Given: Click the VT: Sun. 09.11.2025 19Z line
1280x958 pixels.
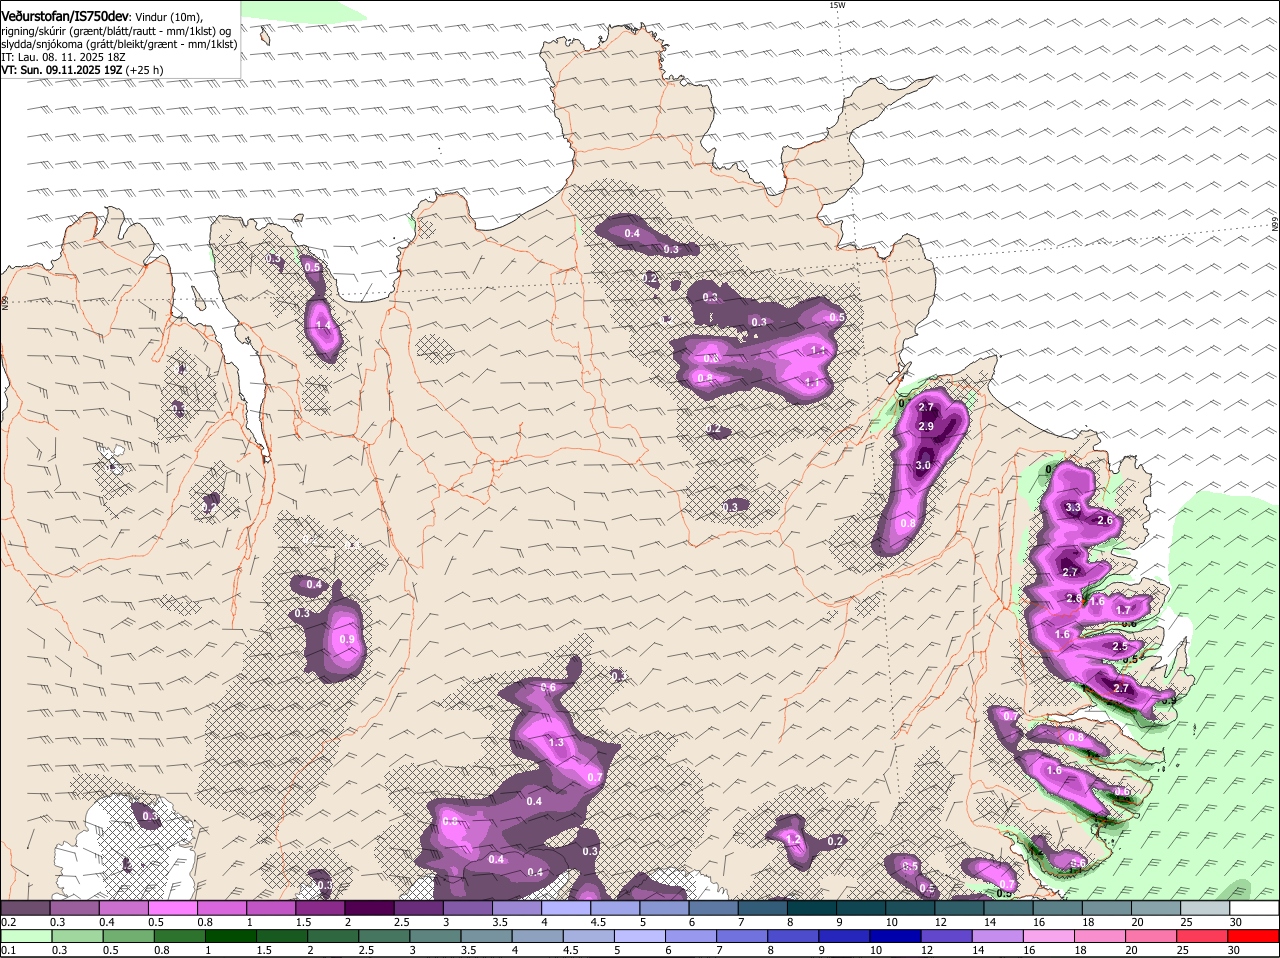Looking at the screenshot, I should 82,70.
